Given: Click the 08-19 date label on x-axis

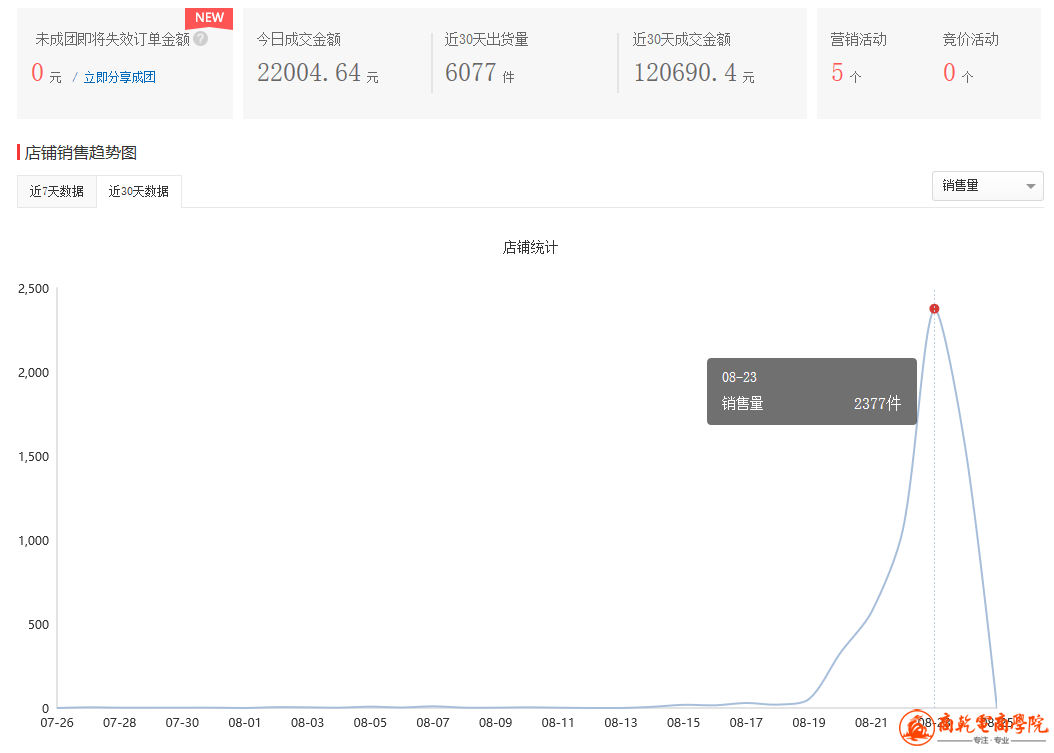Looking at the screenshot, I should [x=809, y=722].
